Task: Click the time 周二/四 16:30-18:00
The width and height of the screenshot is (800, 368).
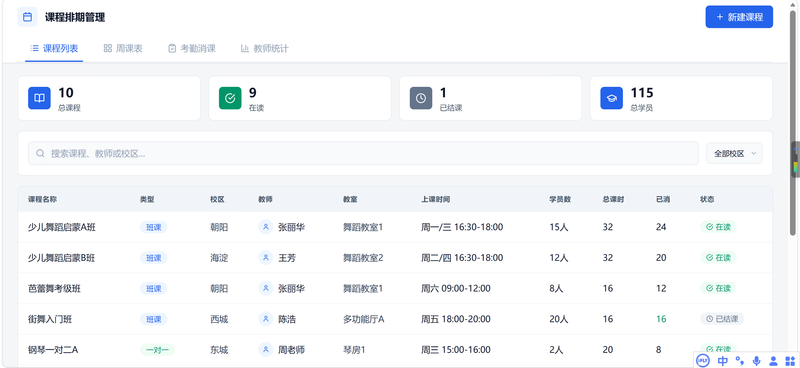Action: point(462,258)
